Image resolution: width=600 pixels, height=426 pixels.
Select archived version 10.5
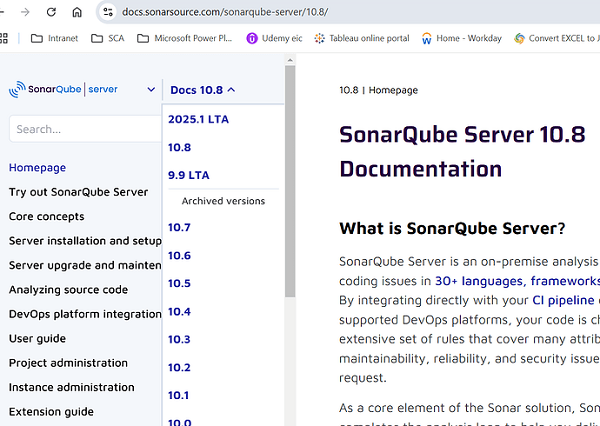pos(179,283)
